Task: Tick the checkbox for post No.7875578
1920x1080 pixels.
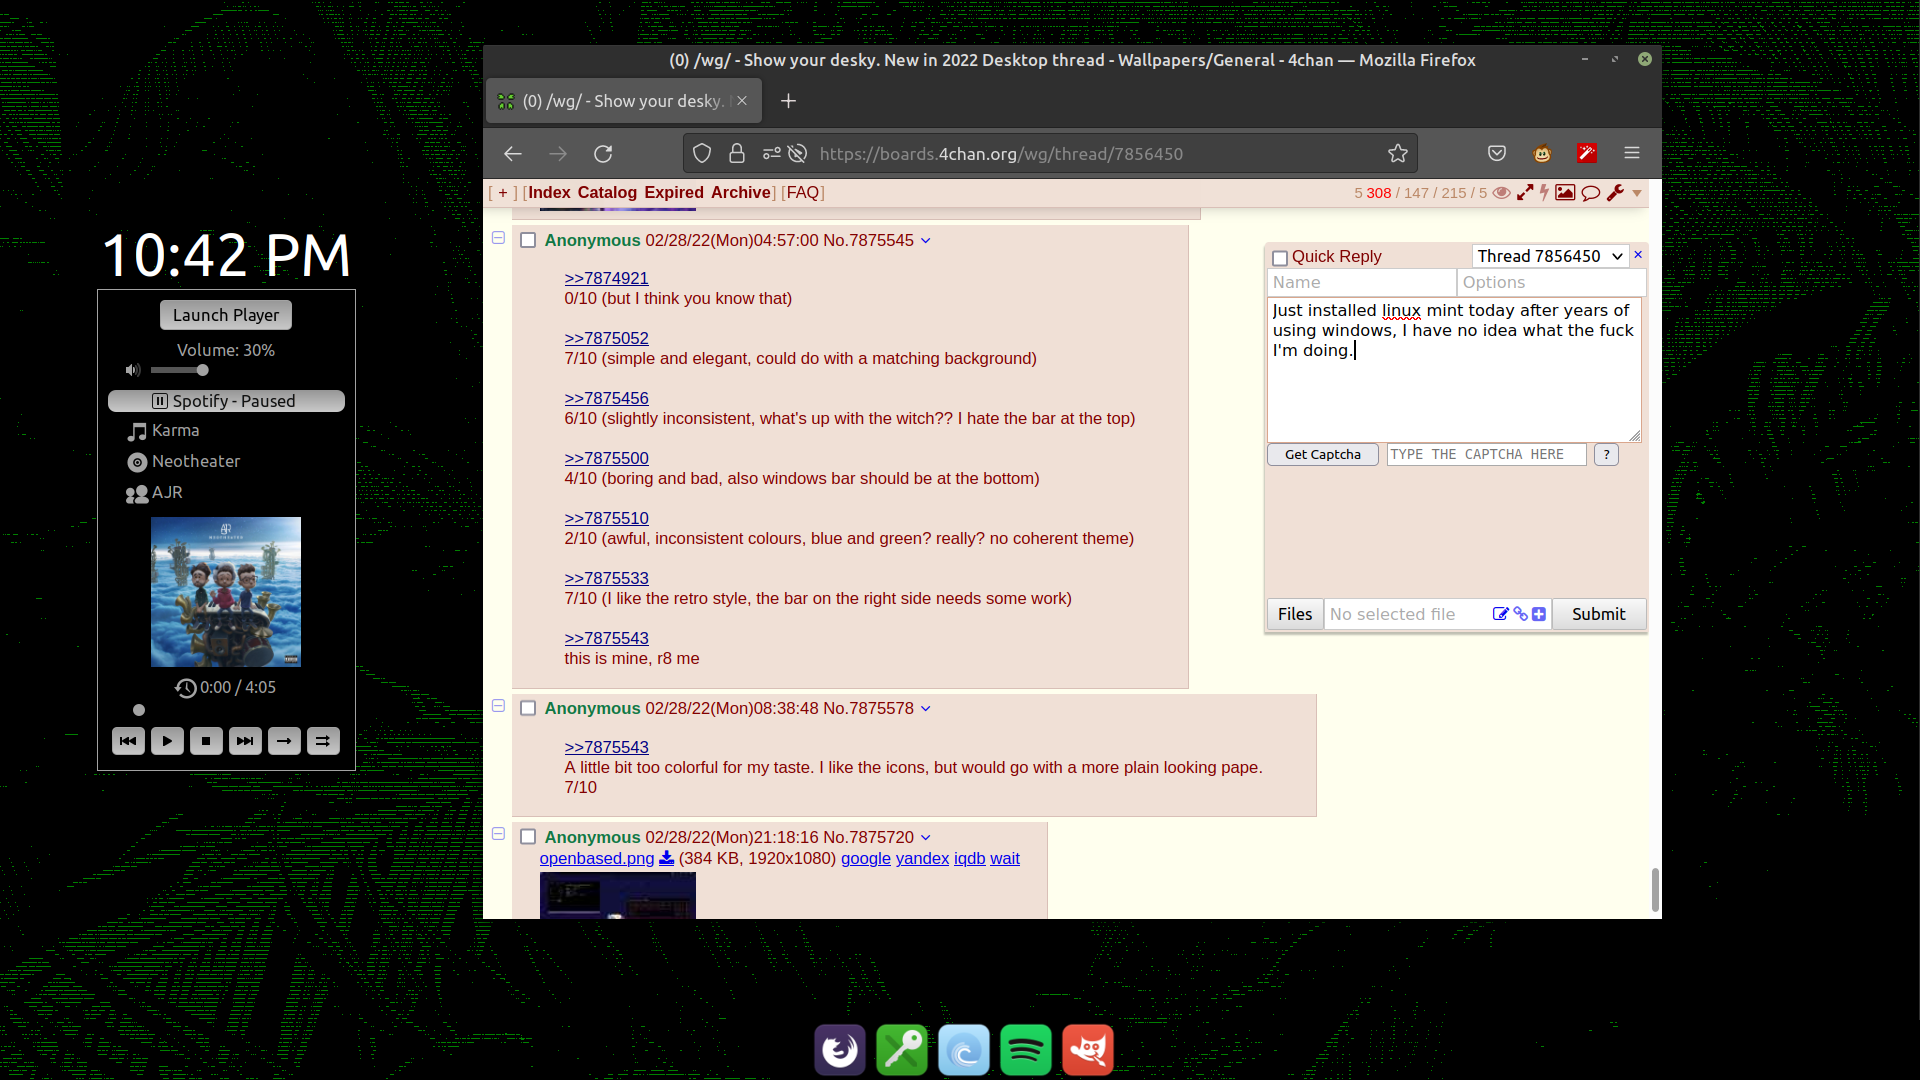Action: tap(528, 708)
